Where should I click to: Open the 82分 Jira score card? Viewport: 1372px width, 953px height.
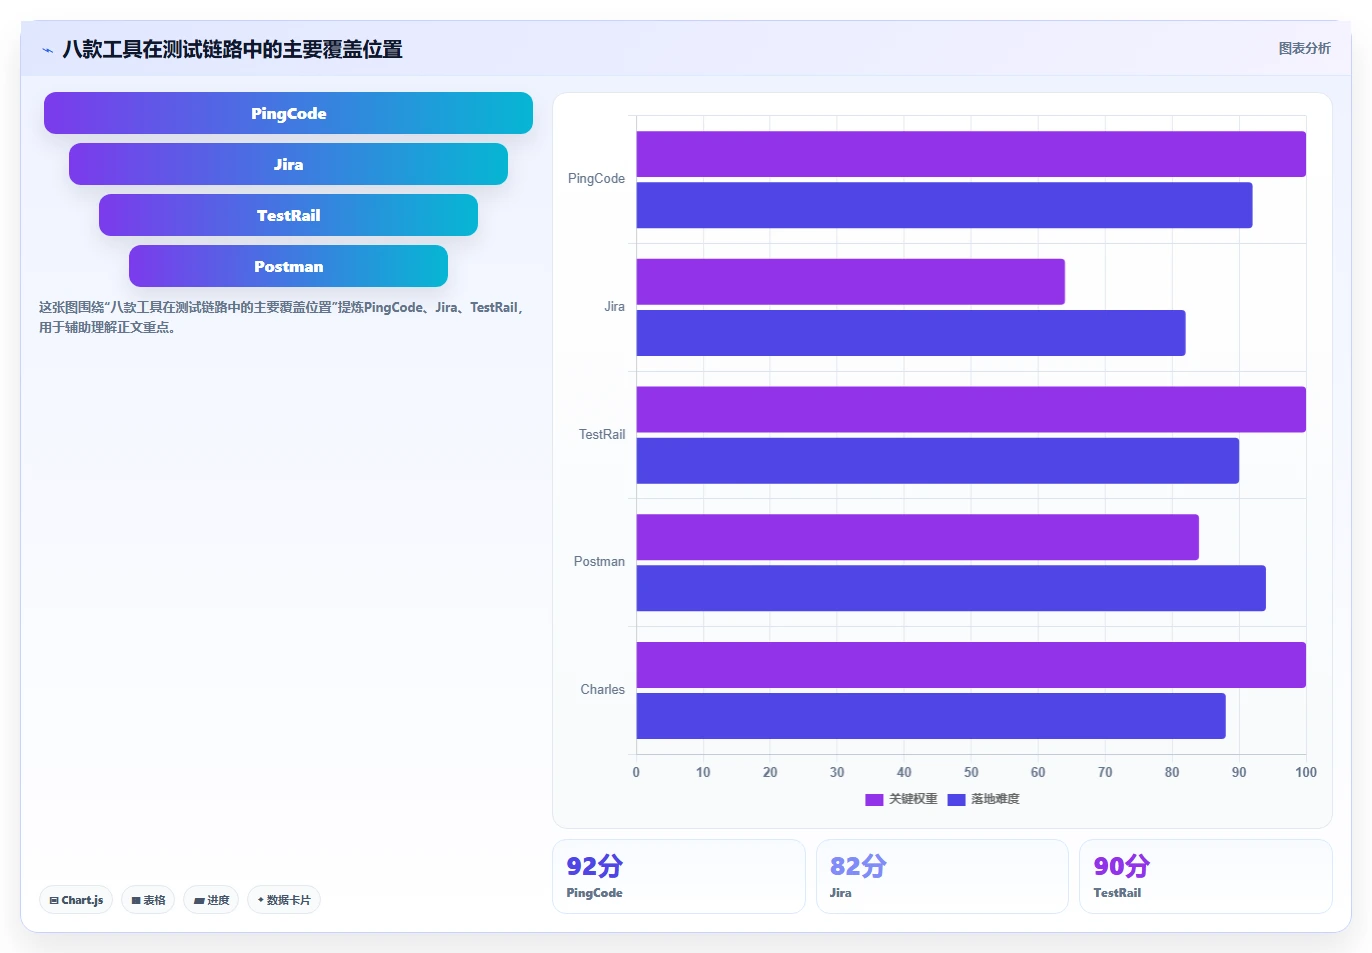coord(942,876)
